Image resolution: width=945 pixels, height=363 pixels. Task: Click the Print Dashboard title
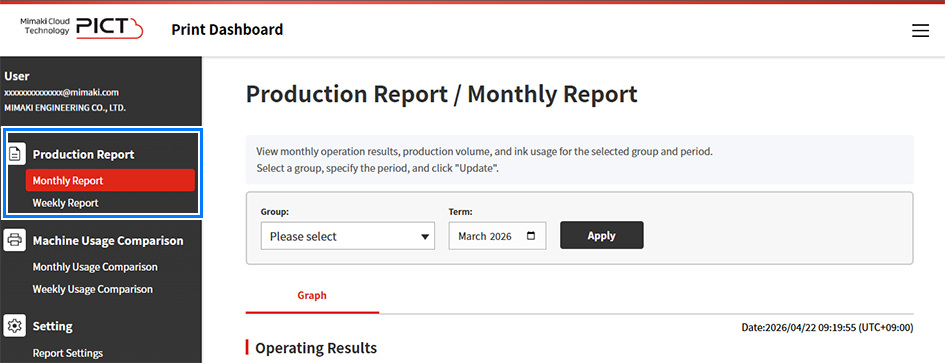(227, 29)
